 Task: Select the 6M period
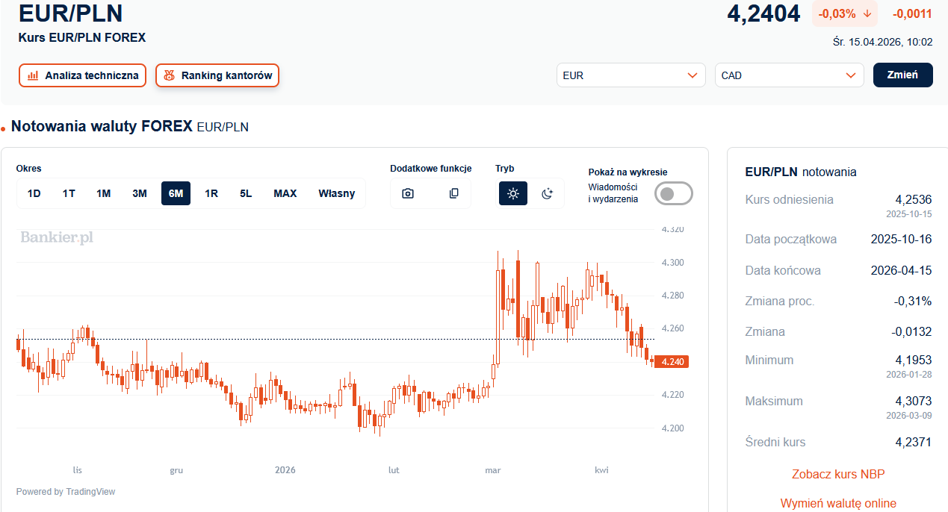click(176, 193)
